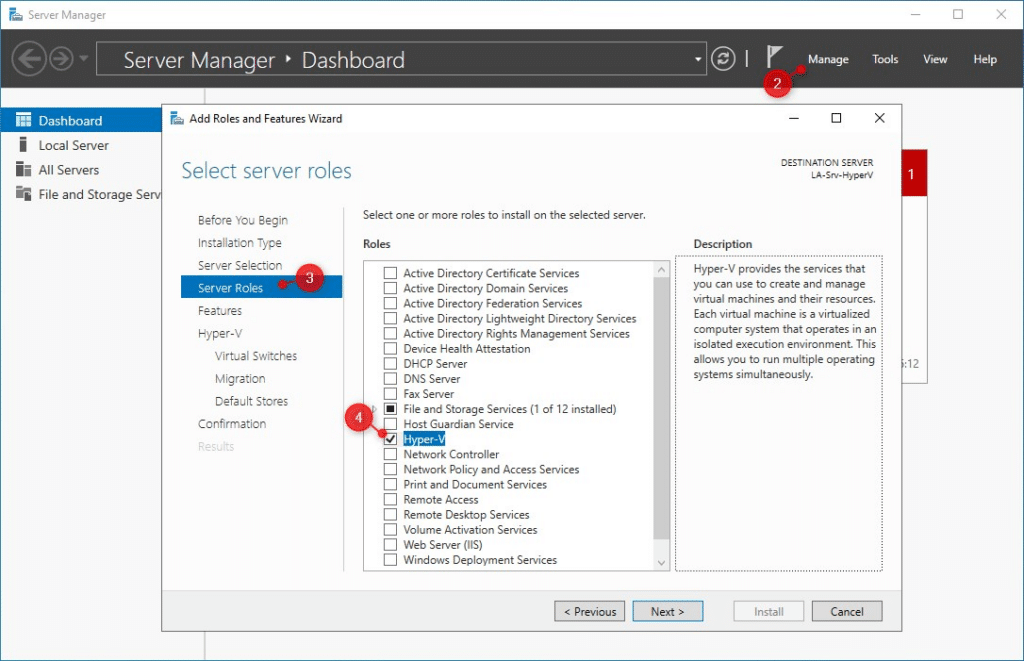The height and width of the screenshot is (661, 1024).
Task: Open the Tools menu
Action: pos(885,59)
